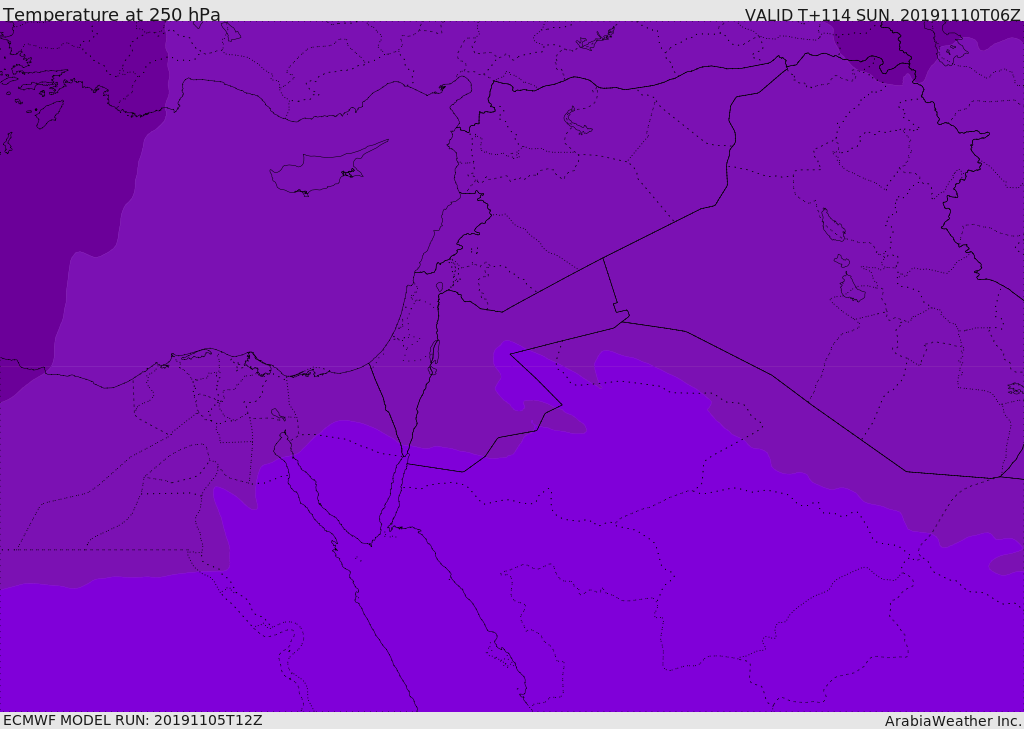Click Lake Tharthar in central Iraq
The image size is (1024, 729).
832,225
